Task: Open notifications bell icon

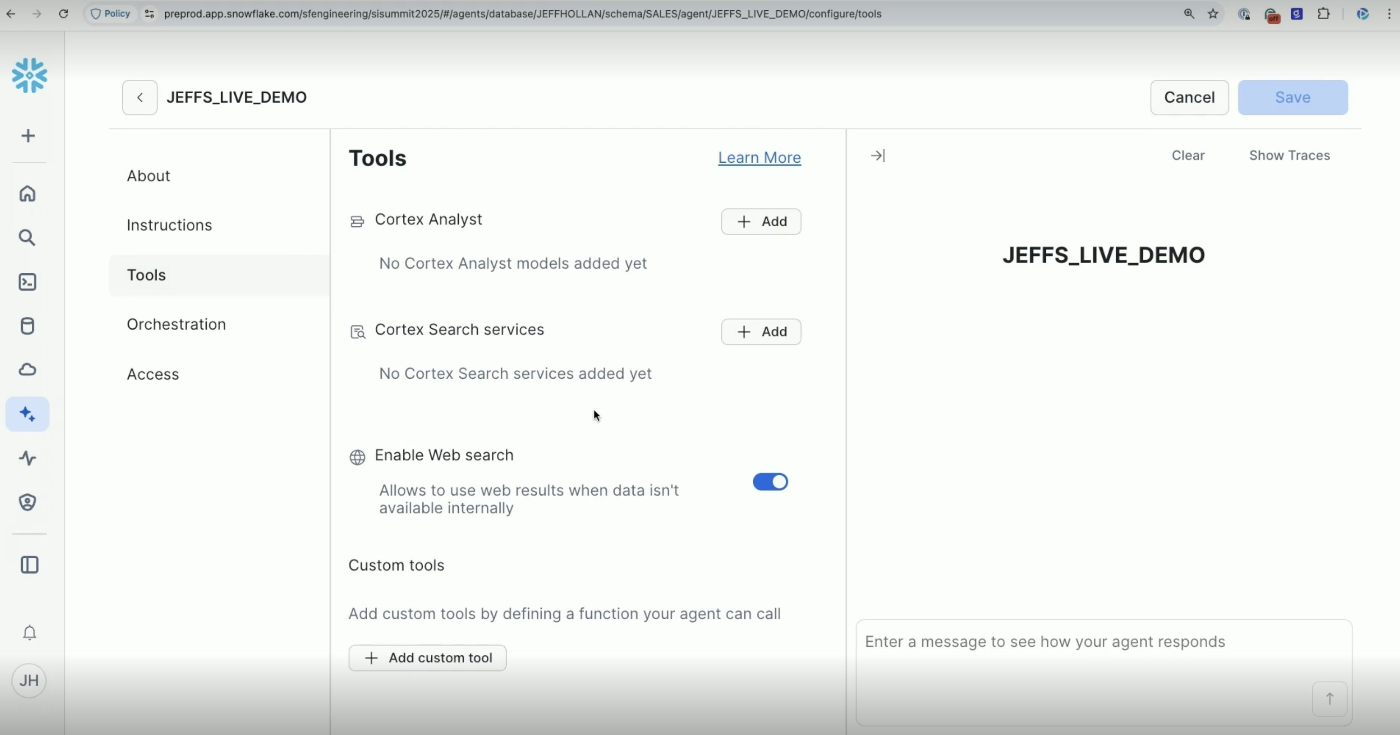Action: pyautogui.click(x=29, y=633)
